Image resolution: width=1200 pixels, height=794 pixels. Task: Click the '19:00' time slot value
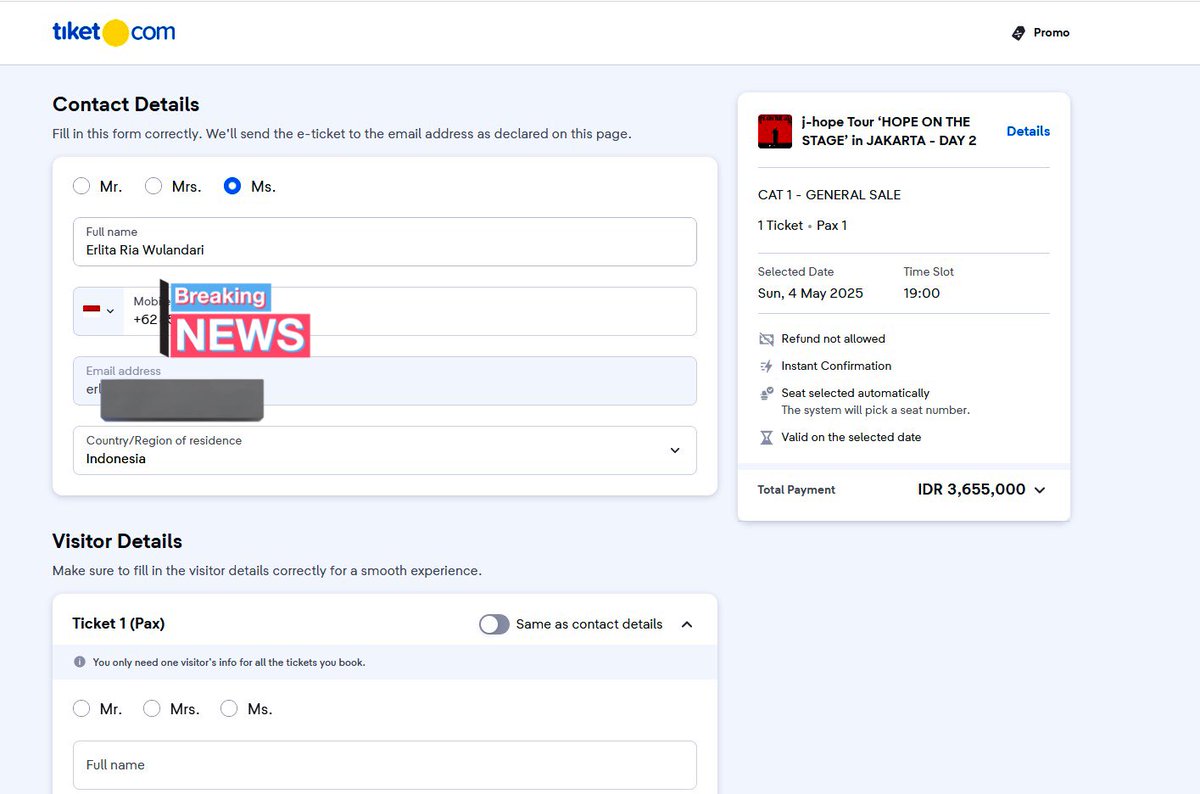(x=922, y=293)
